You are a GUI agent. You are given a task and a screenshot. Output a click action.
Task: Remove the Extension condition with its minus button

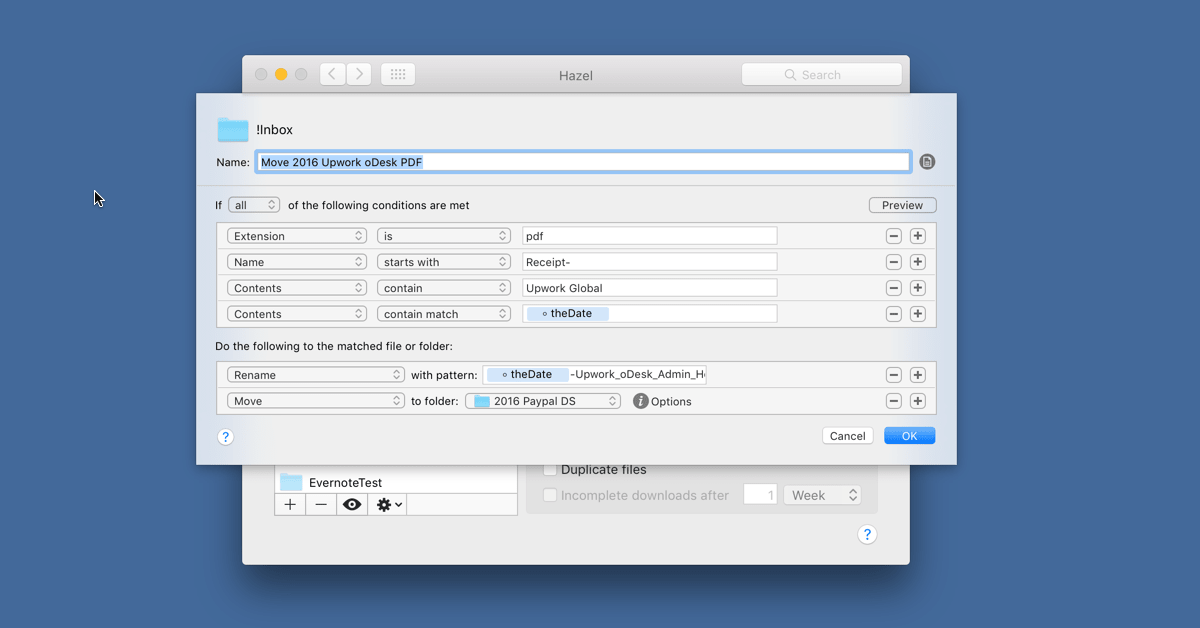[893, 236]
